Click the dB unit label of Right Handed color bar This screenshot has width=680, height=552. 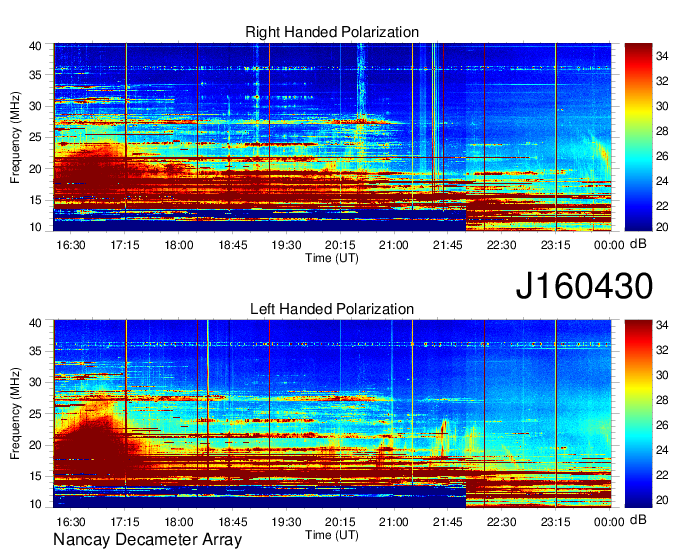click(x=638, y=244)
